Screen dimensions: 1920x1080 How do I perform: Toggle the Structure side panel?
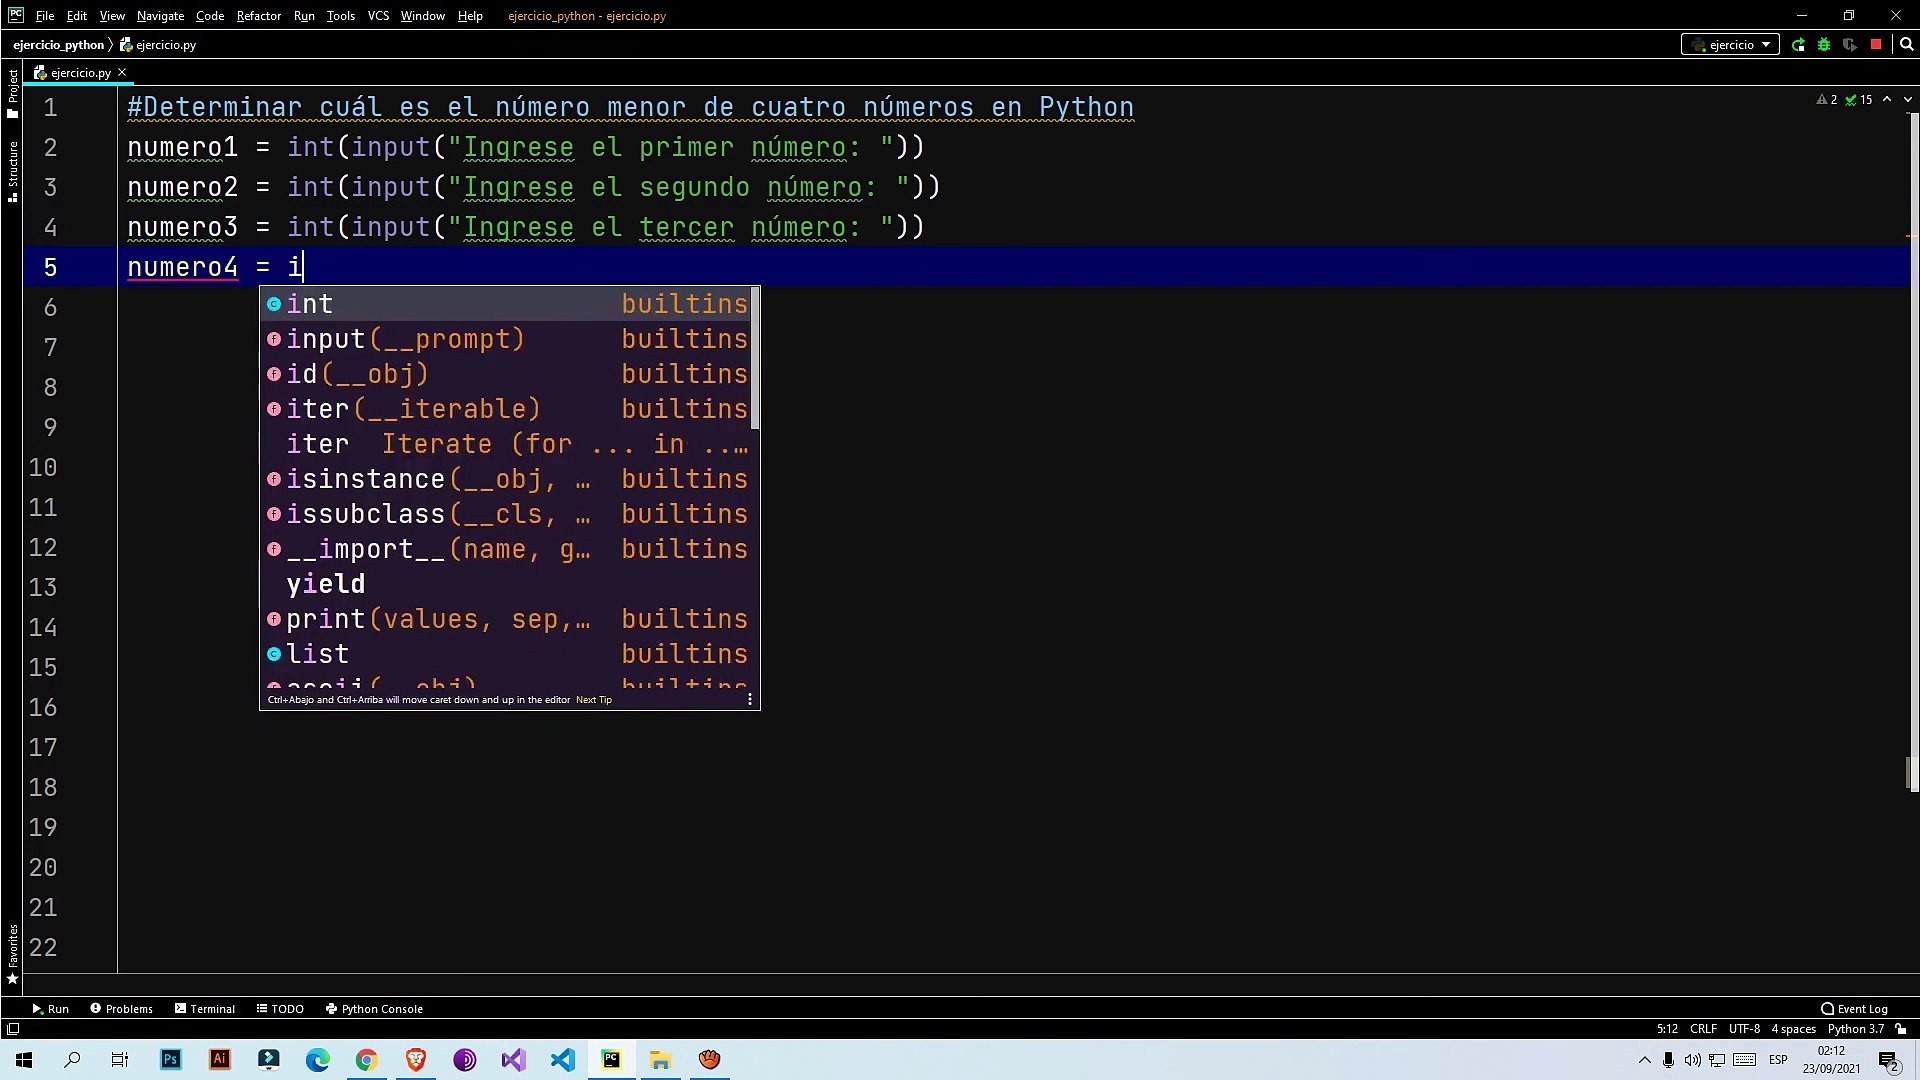[x=12, y=170]
